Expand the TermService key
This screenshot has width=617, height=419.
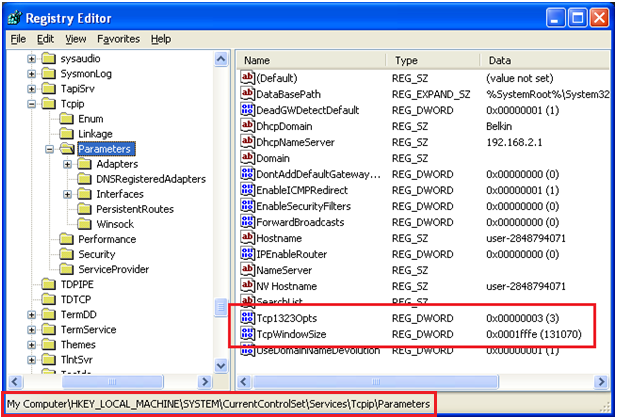[x=31, y=330]
